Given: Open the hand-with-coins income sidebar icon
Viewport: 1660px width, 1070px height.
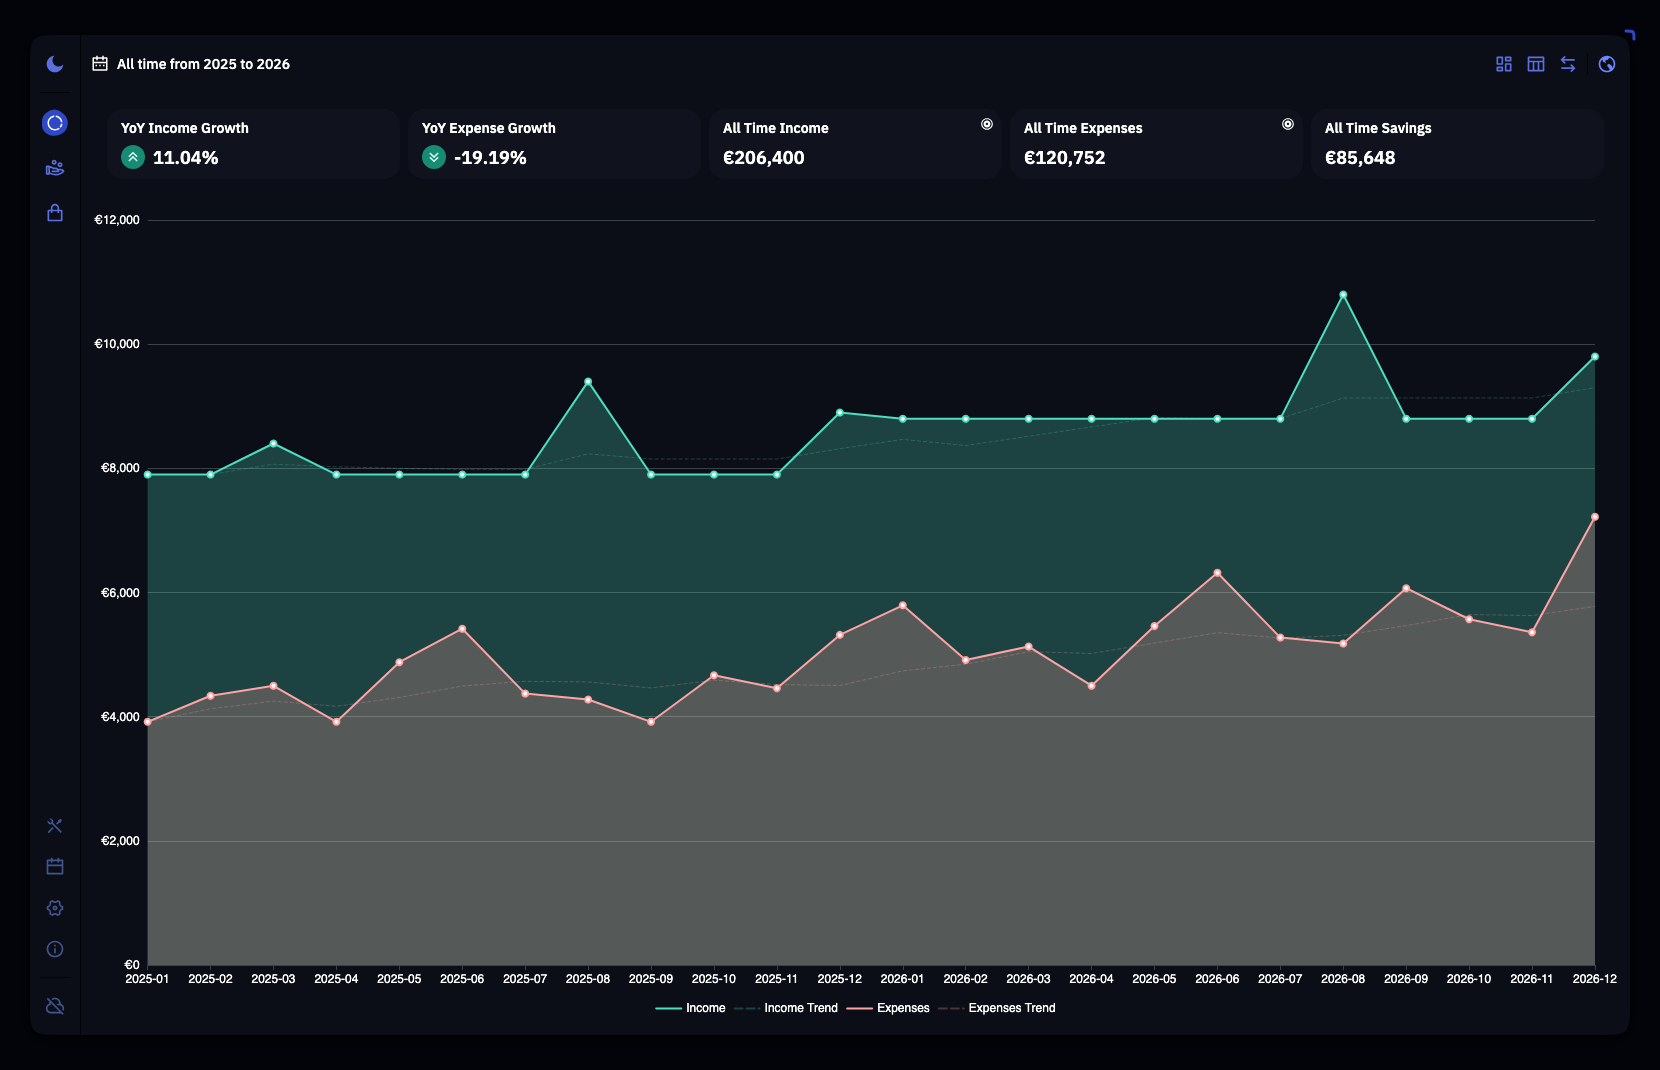Looking at the screenshot, I should [x=55, y=168].
